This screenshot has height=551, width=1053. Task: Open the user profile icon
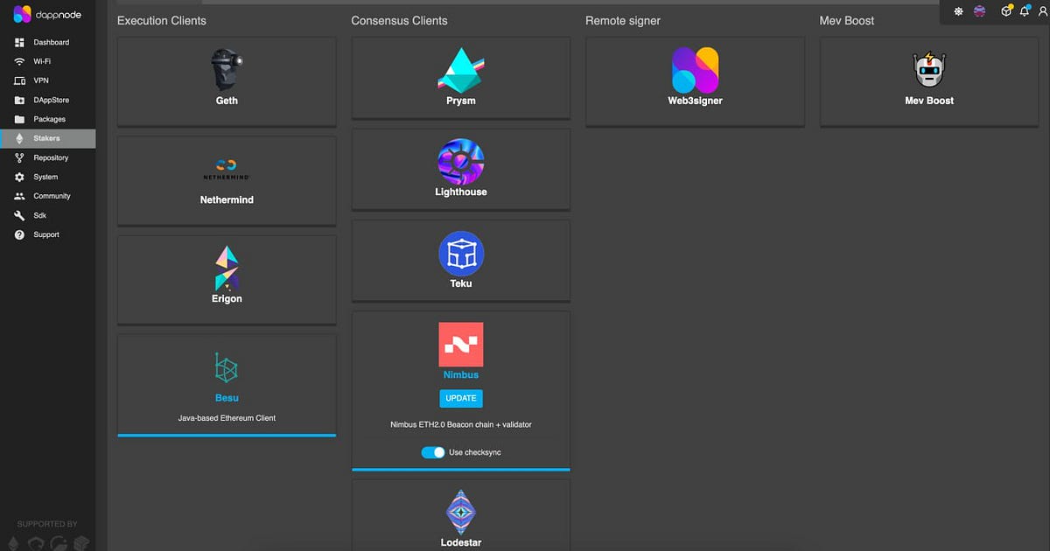click(1042, 12)
